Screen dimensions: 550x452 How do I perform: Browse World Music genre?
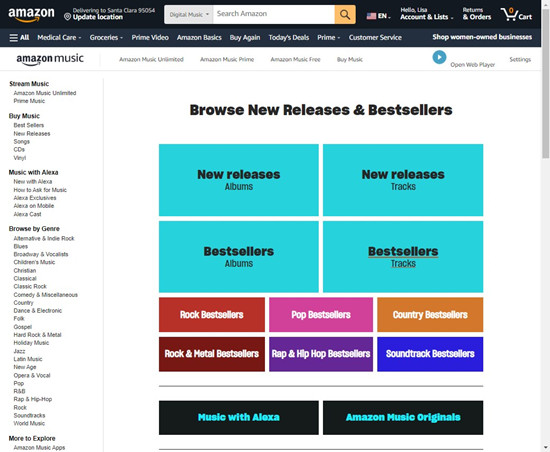(x=29, y=423)
